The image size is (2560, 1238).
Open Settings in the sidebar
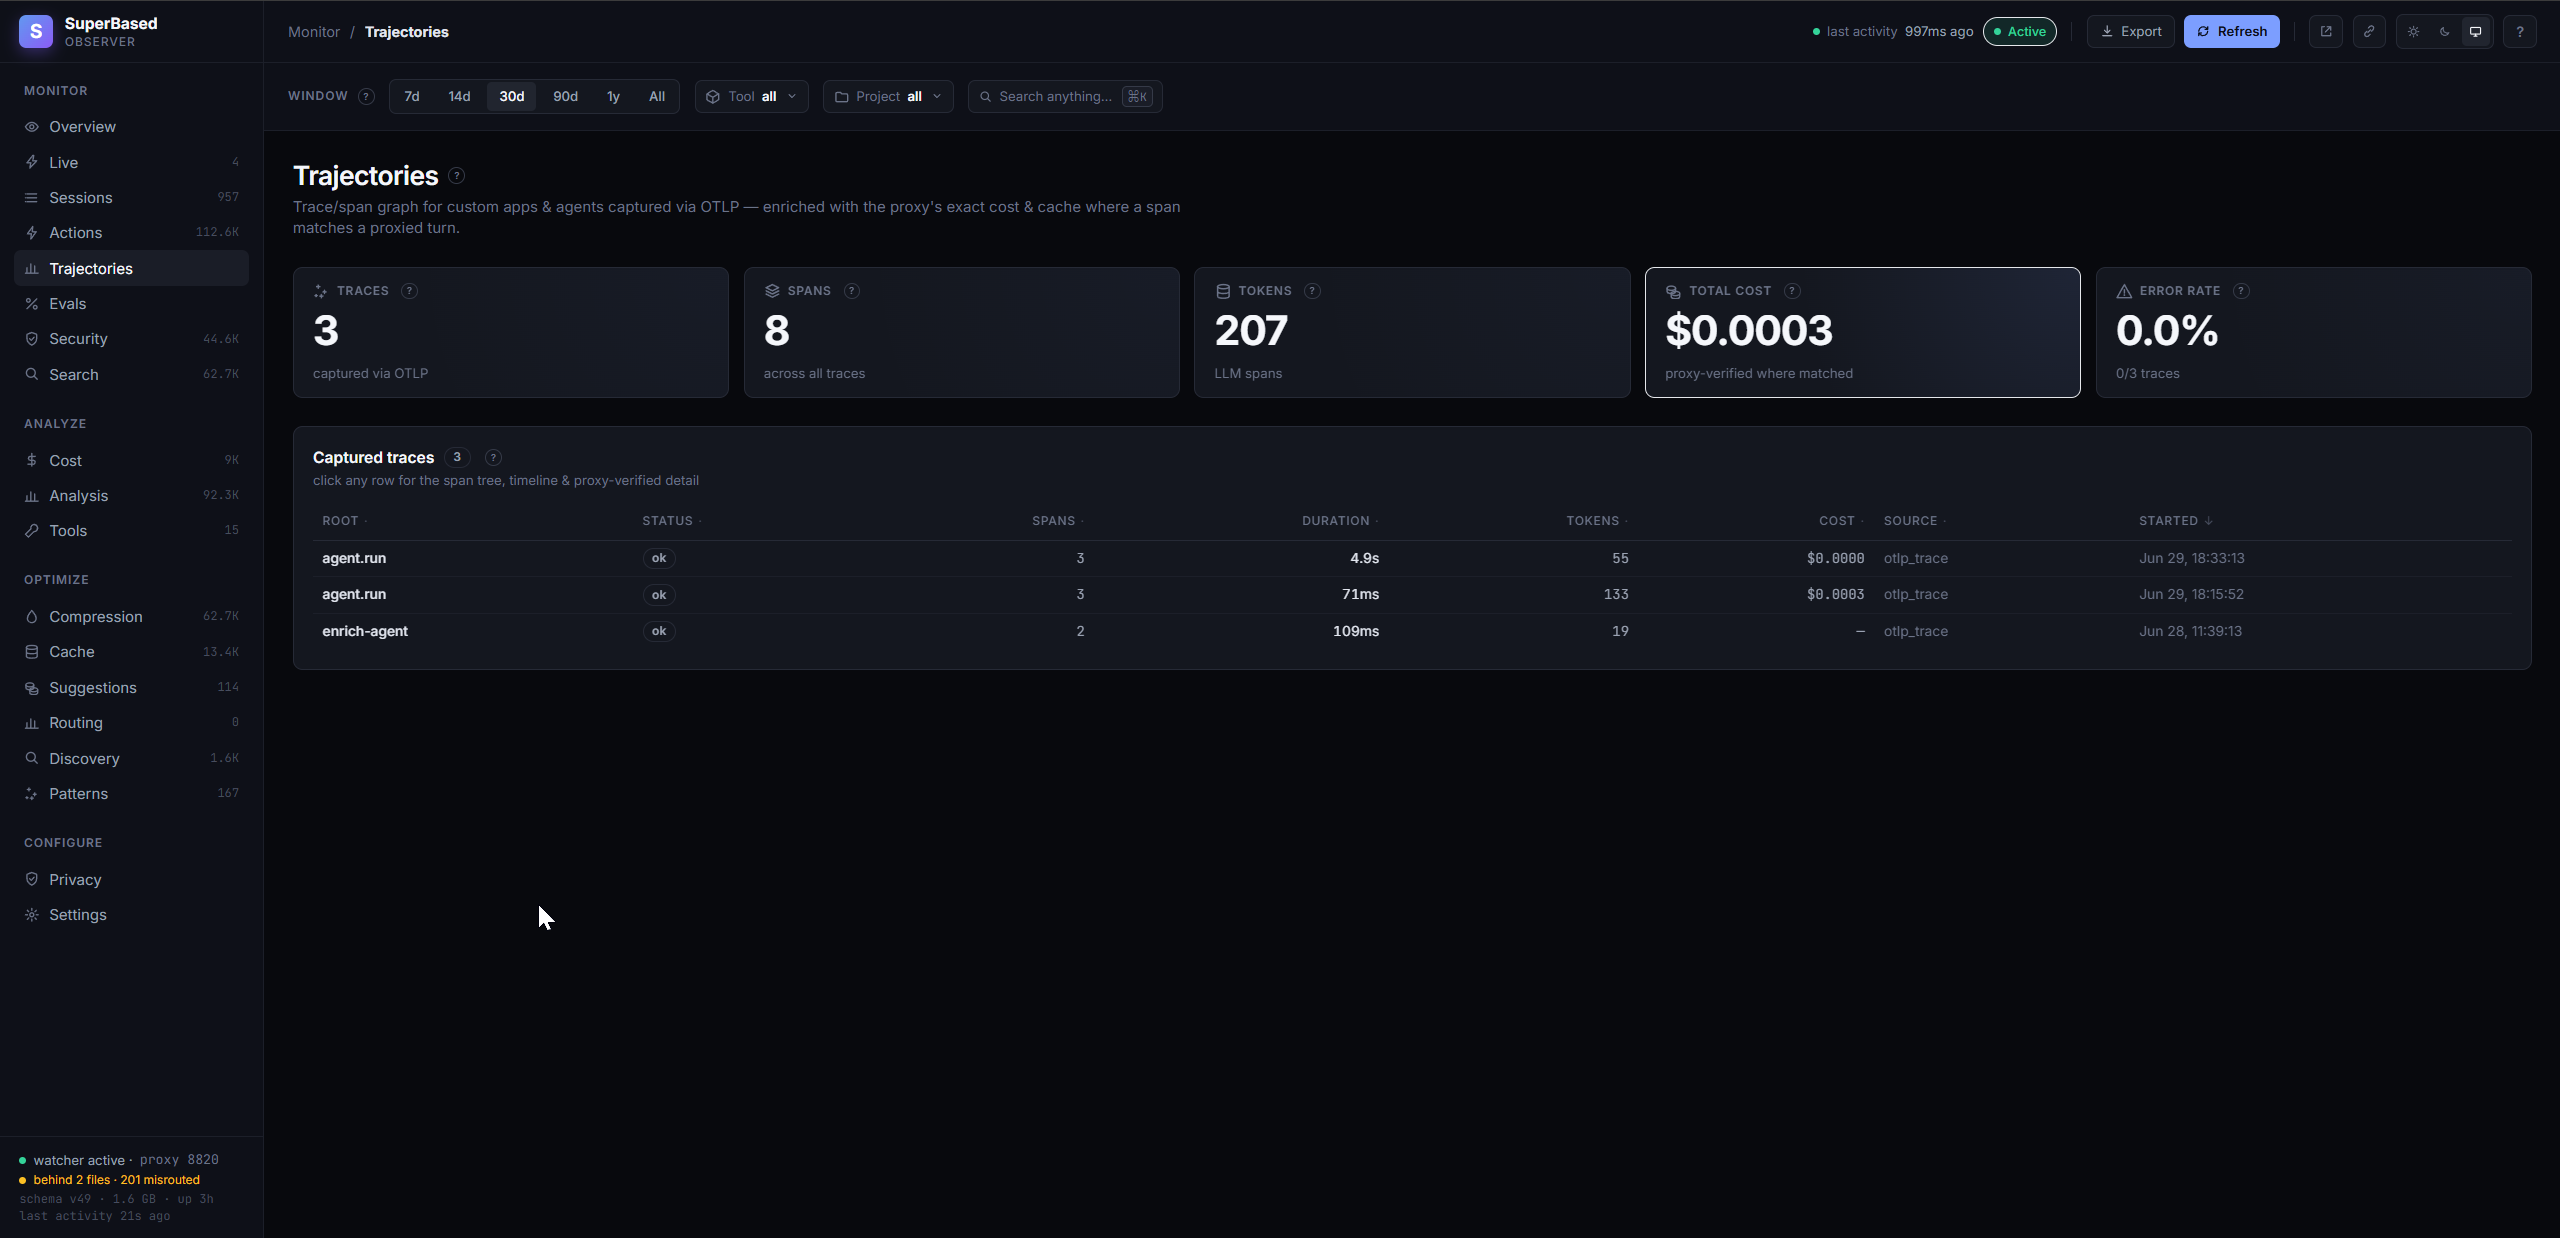pos(131,915)
